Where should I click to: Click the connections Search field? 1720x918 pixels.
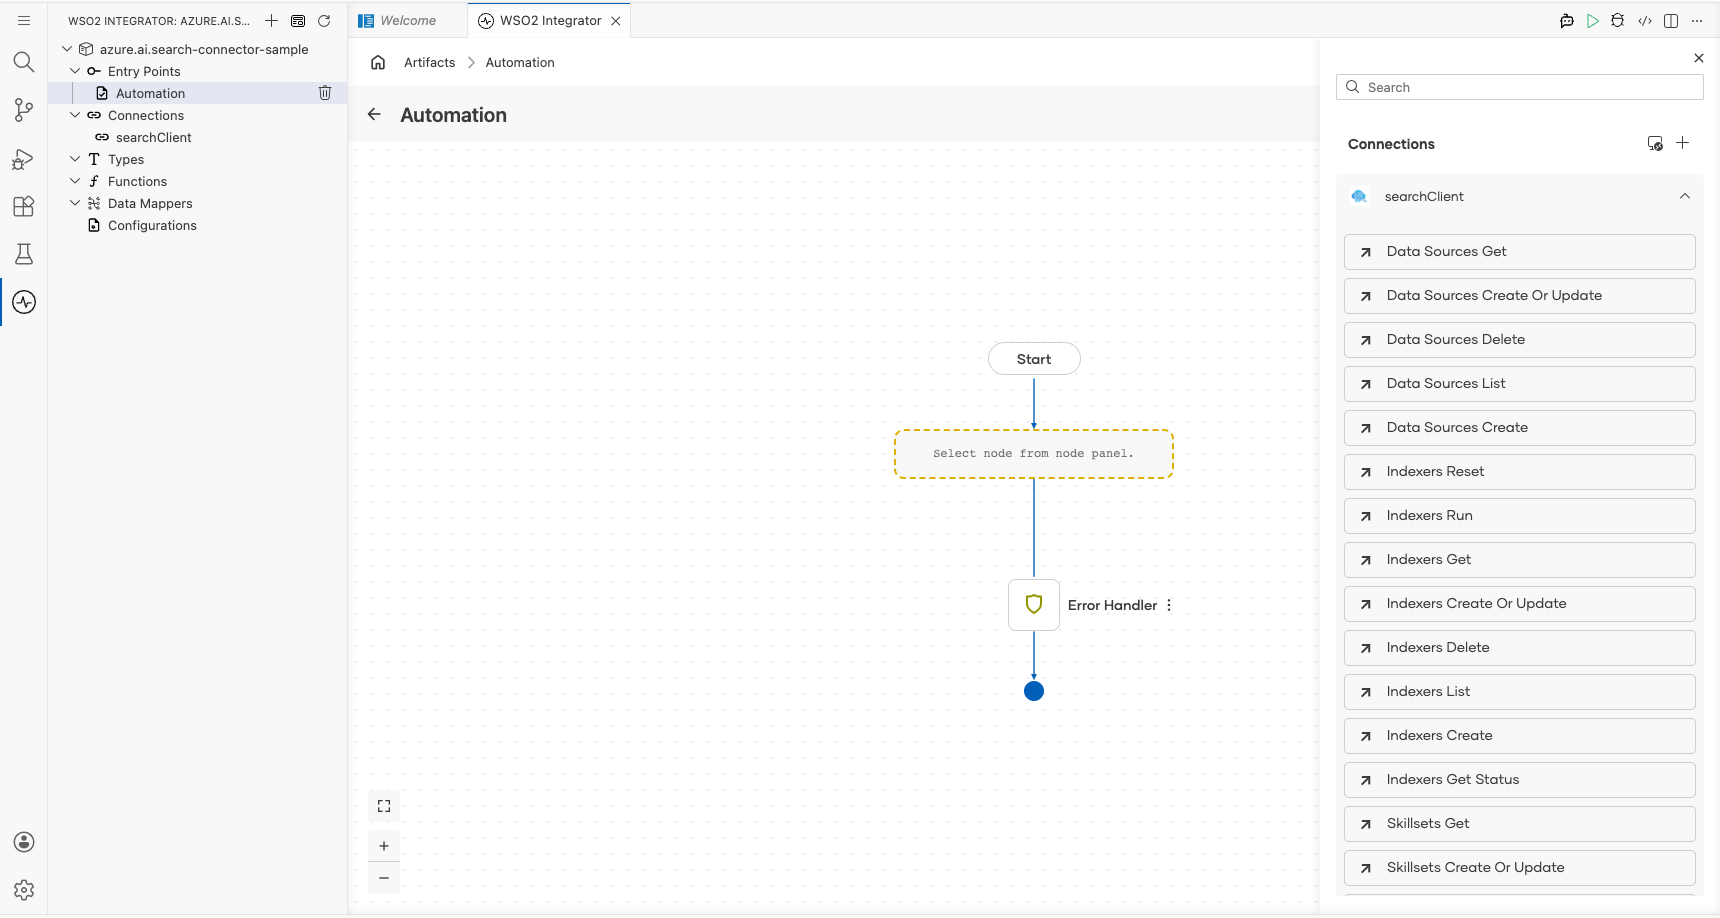coord(1519,87)
